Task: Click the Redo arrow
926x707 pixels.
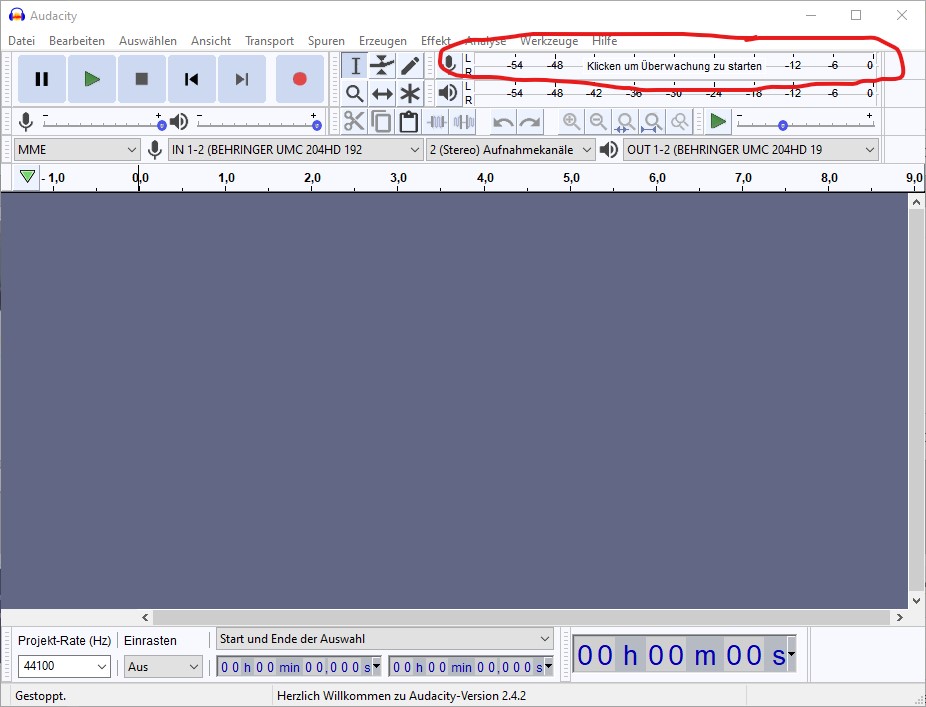Action: coord(530,122)
